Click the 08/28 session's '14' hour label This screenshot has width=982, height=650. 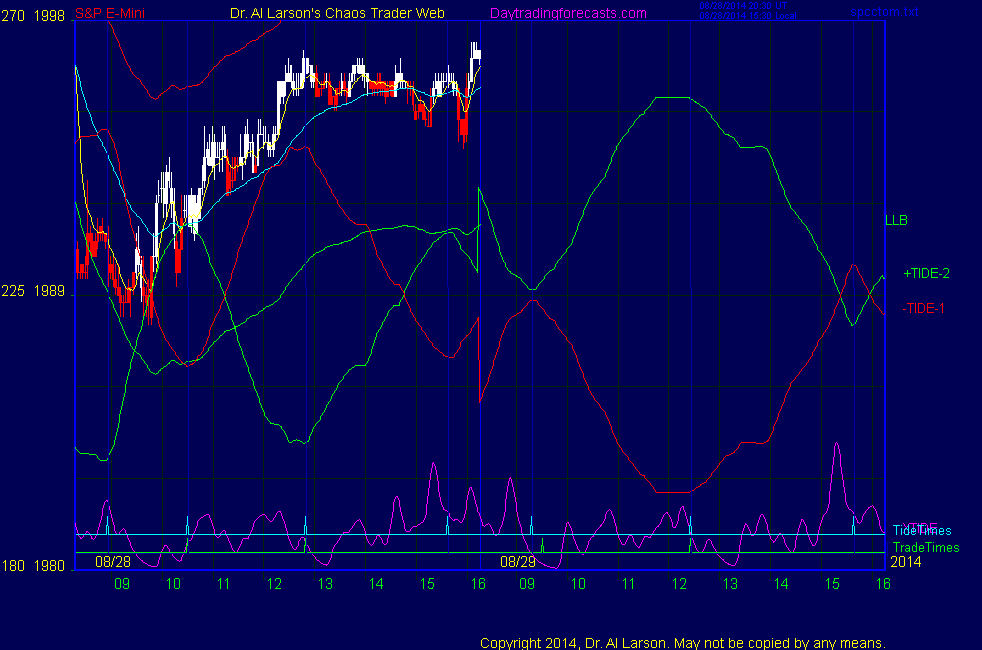[376, 584]
